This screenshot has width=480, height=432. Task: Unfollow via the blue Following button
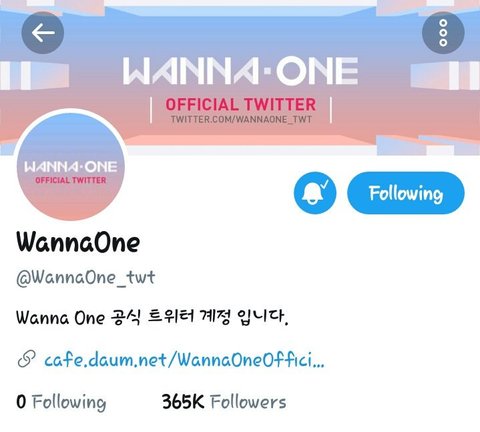click(406, 193)
